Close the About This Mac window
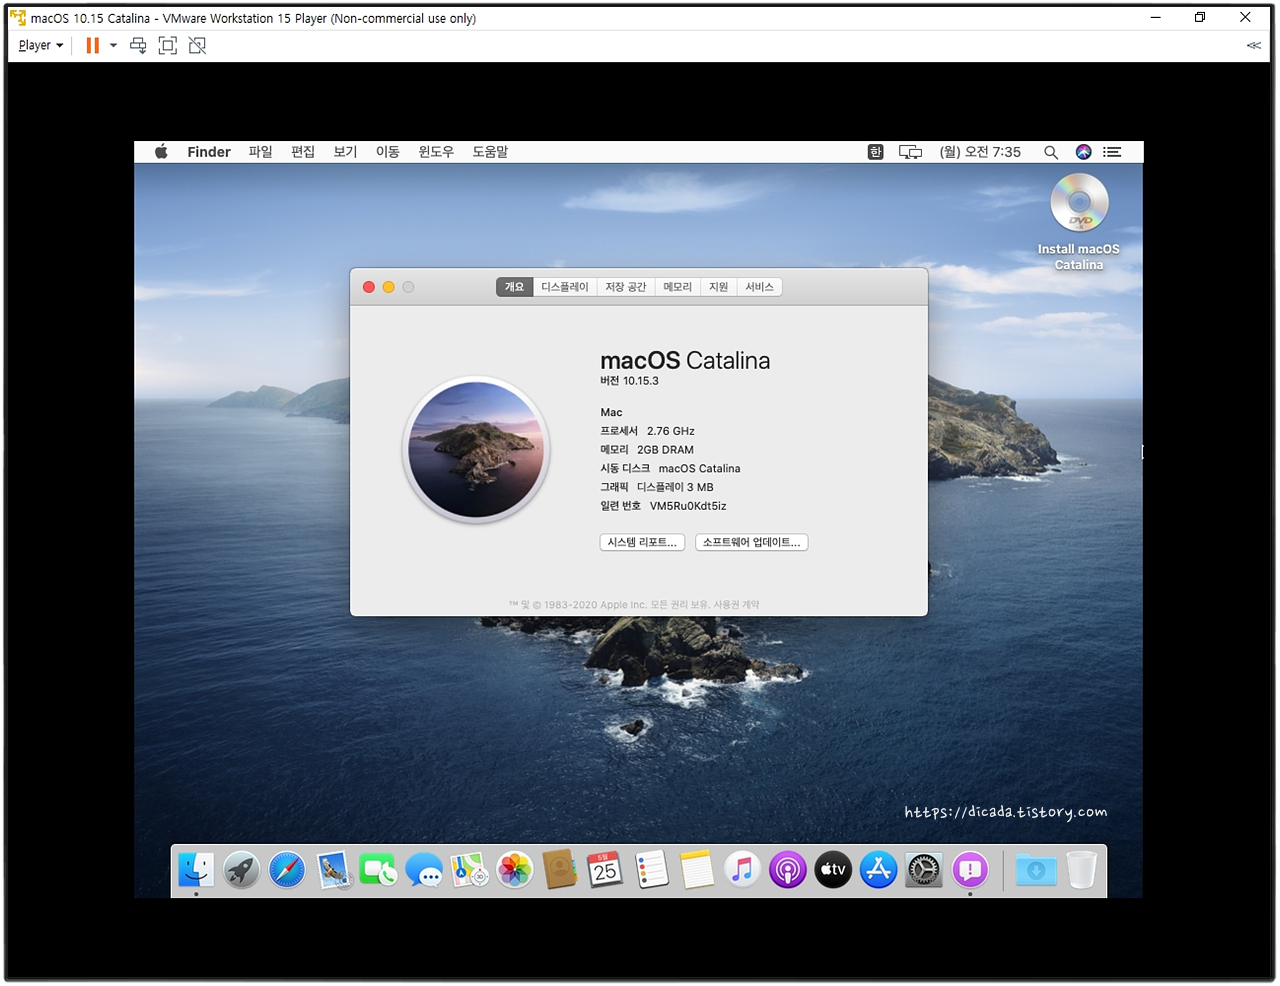This screenshot has height=986, width=1280. [x=369, y=287]
